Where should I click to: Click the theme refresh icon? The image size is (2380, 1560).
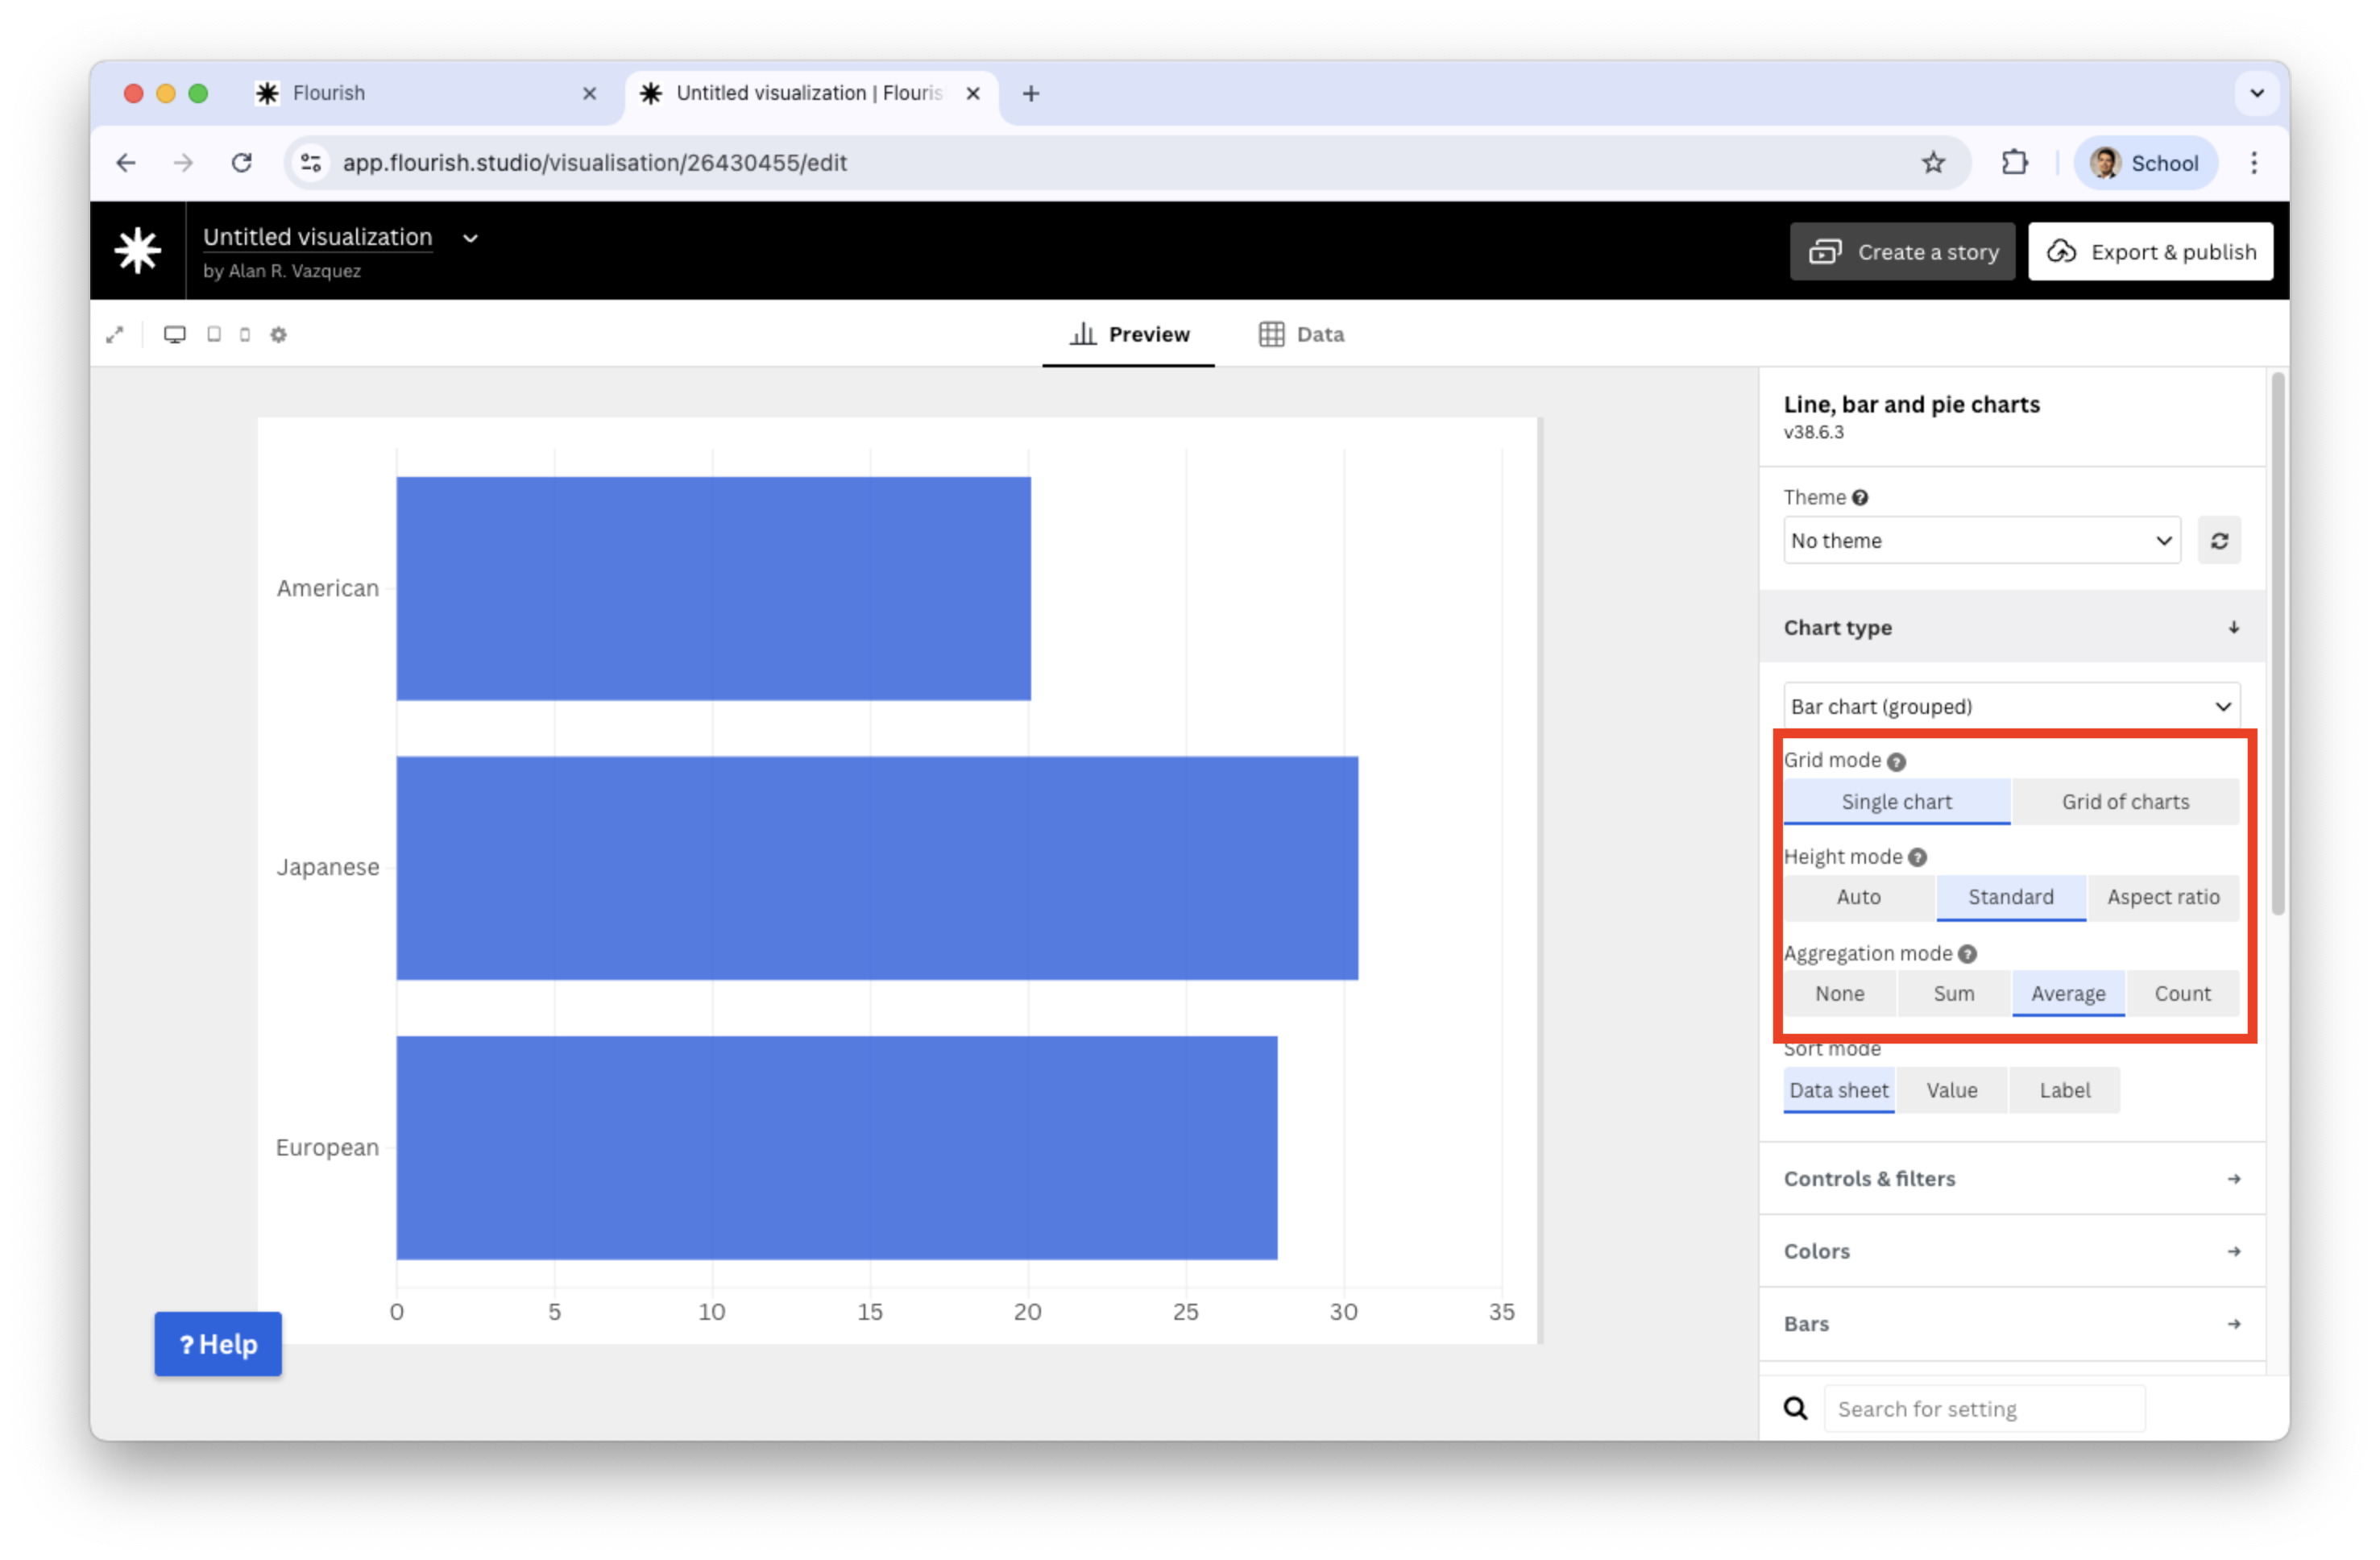(x=2218, y=541)
